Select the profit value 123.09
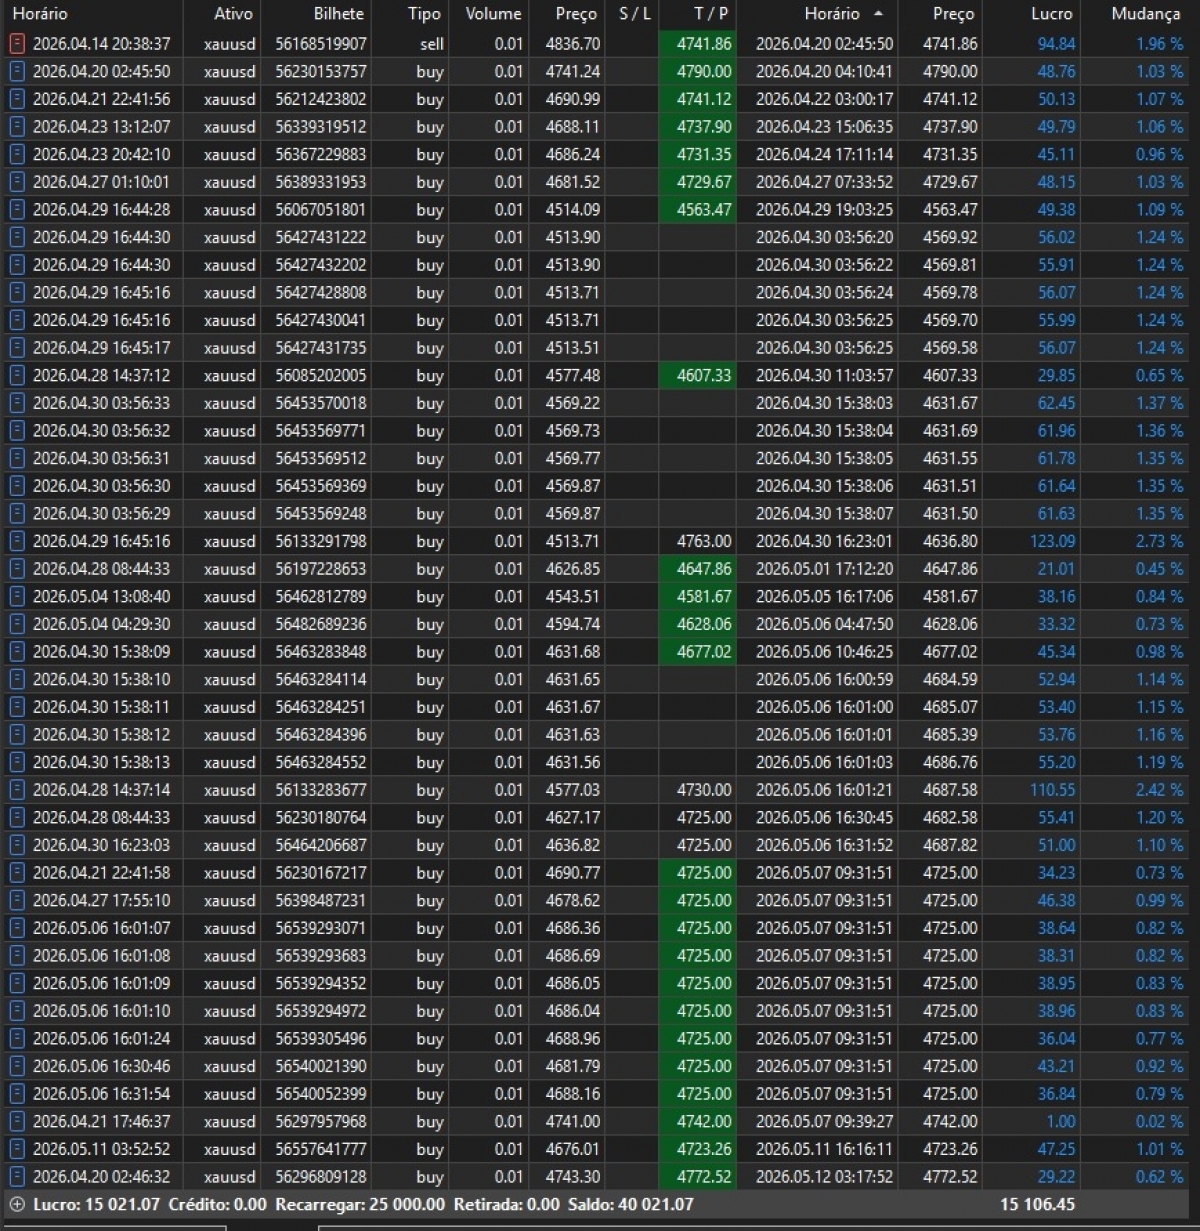1200x1231 pixels. click(1052, 541)
